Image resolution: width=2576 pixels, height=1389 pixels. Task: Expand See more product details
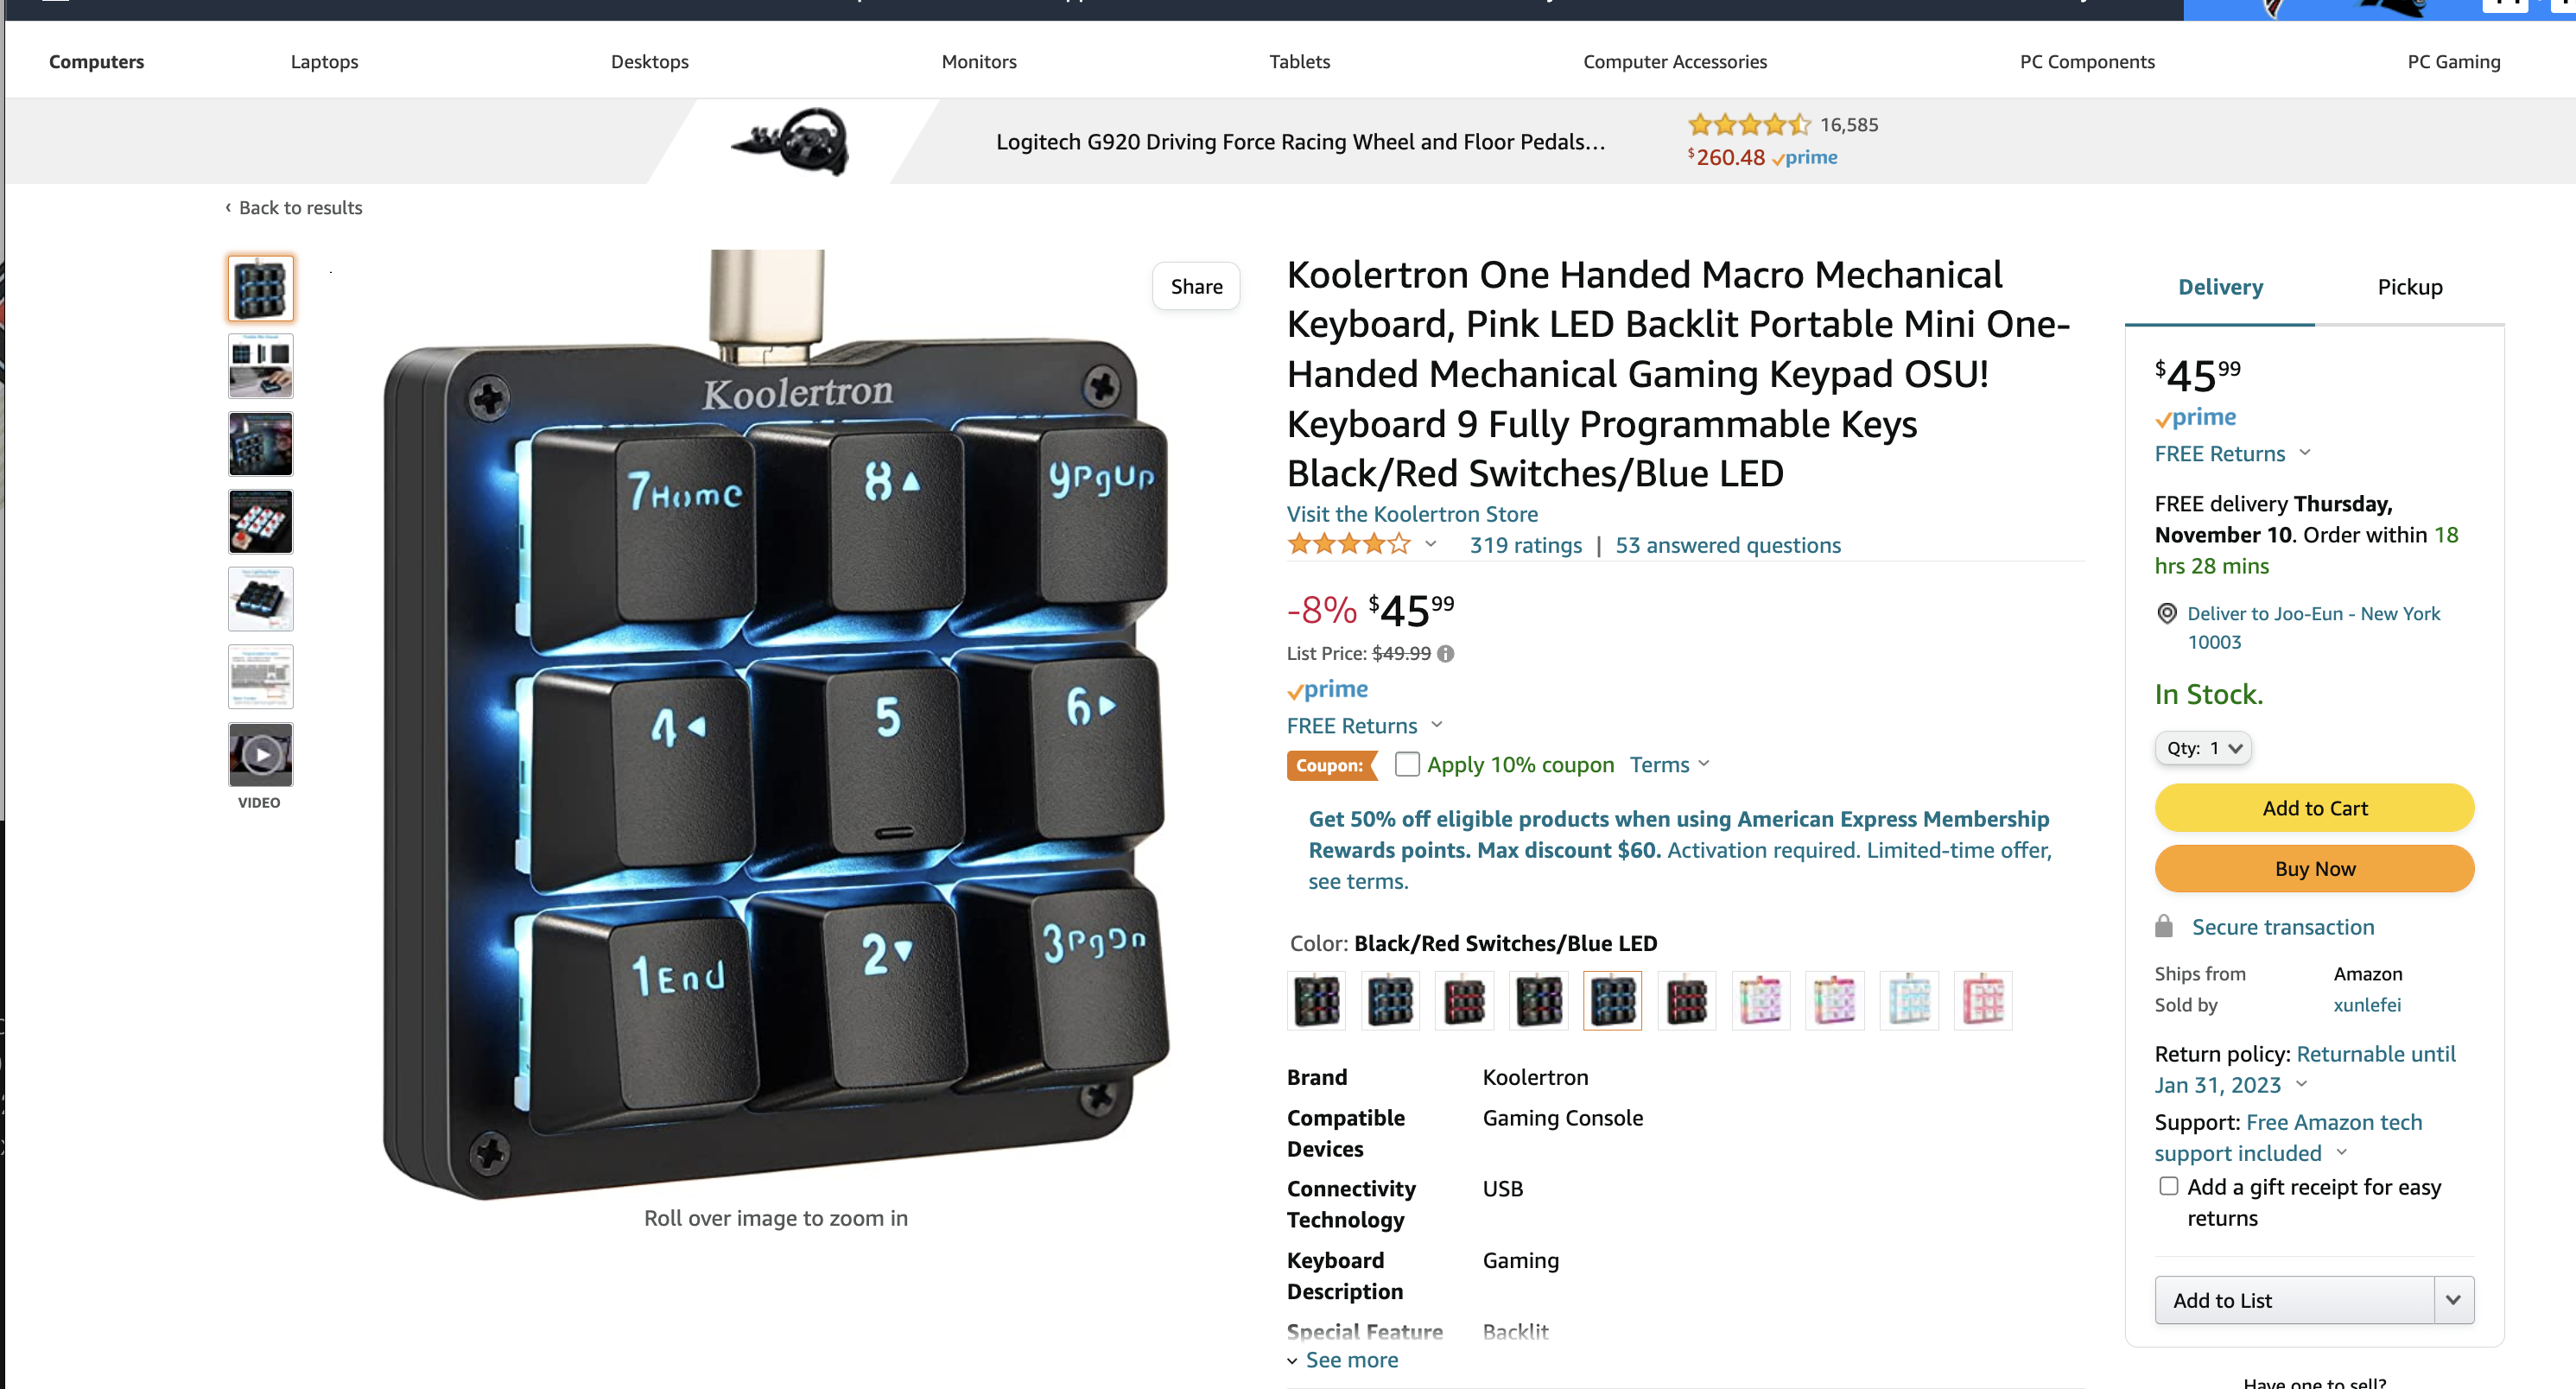(x=1342, y=1360)
